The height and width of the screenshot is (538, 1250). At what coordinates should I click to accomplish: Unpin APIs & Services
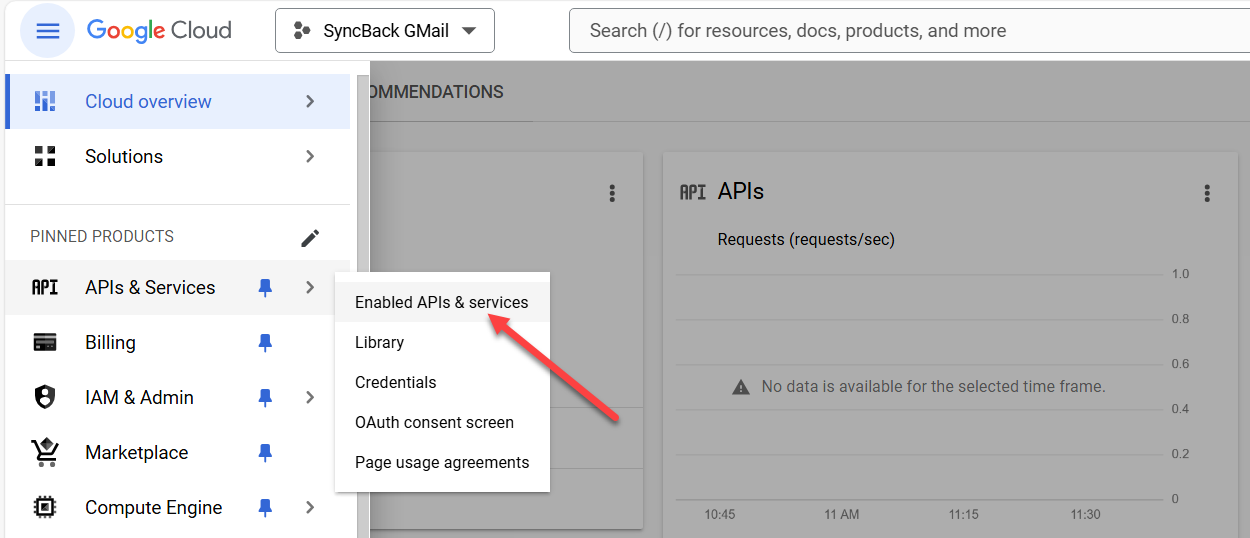(x=265, y=287)
